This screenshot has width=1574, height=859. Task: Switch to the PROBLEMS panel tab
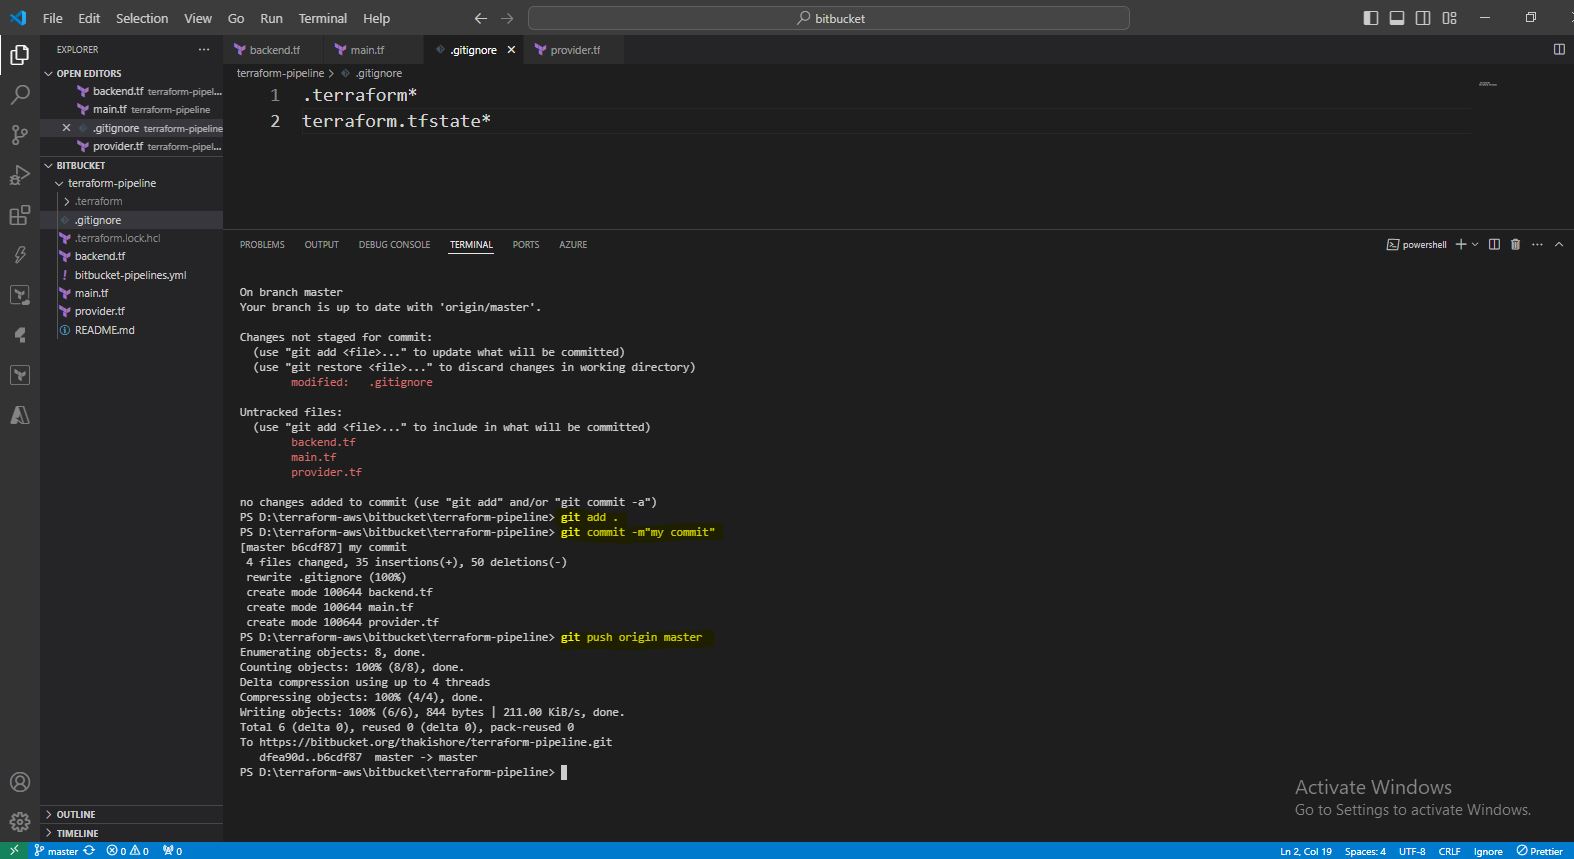262,244
